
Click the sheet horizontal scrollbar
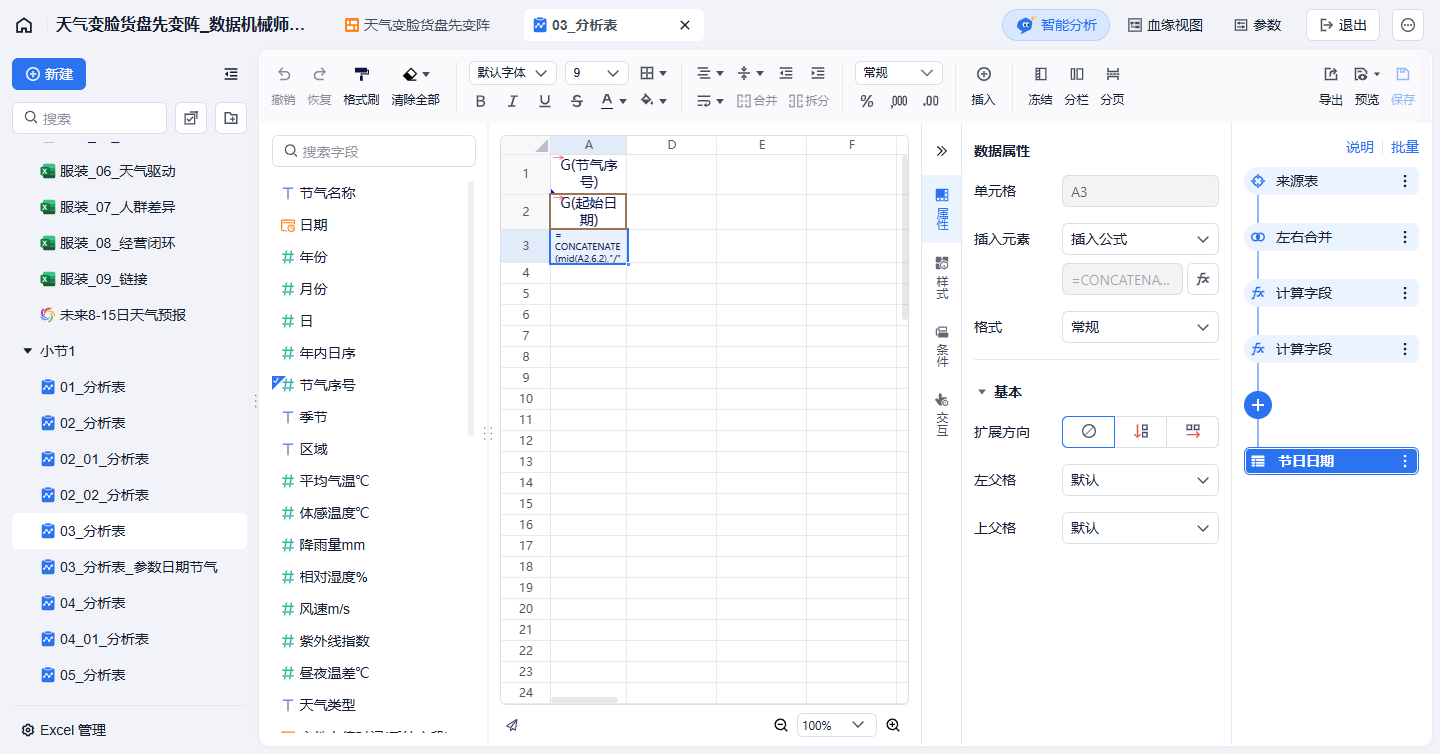click(584, 700)
